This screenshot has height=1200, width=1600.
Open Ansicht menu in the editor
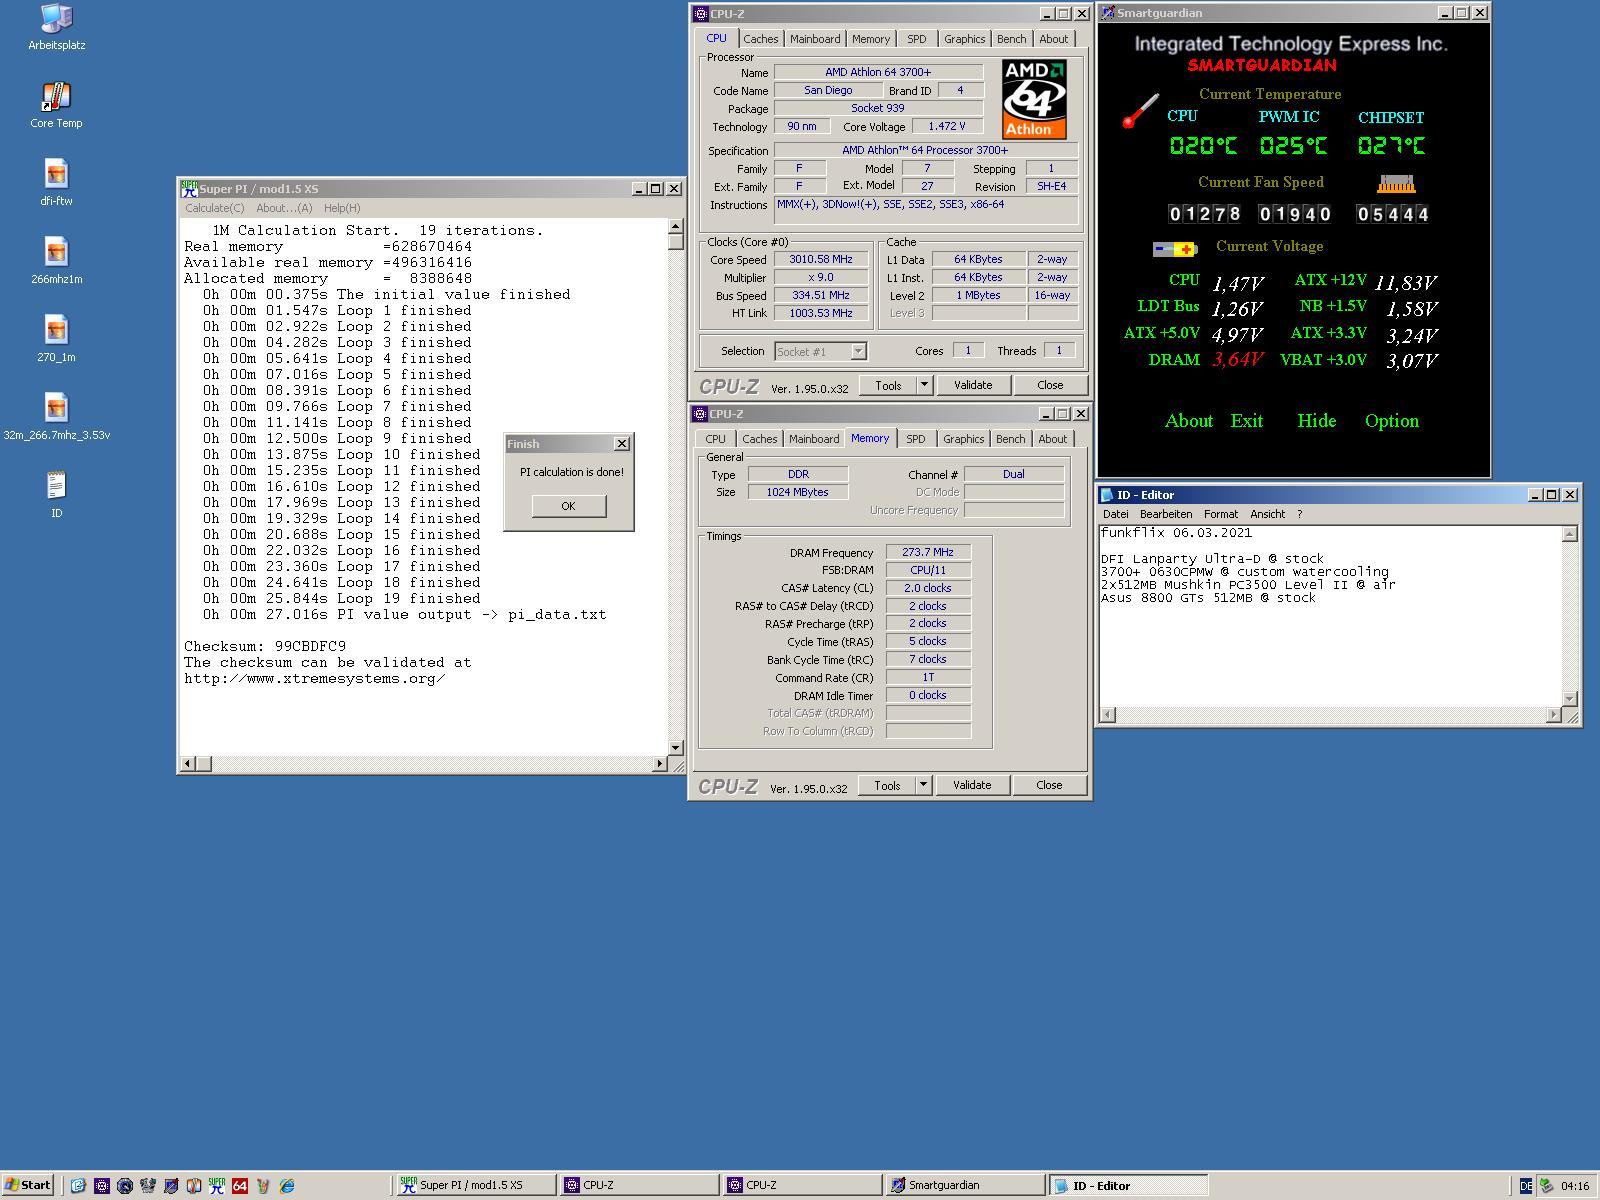(x=1267, y=514)
